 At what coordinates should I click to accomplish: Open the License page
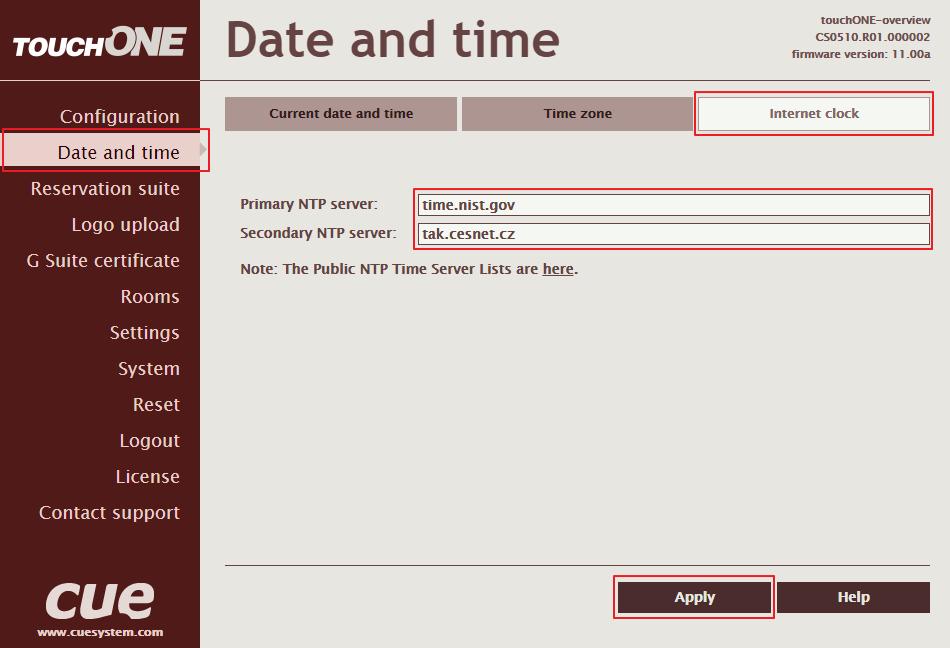147,477
